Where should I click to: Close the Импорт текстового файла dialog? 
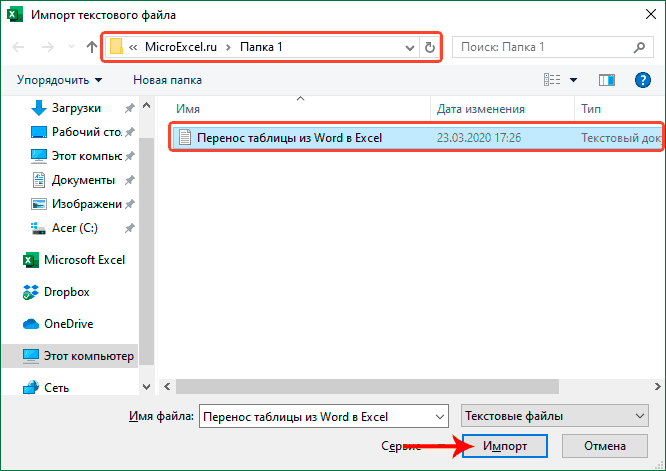pos(650,14)
